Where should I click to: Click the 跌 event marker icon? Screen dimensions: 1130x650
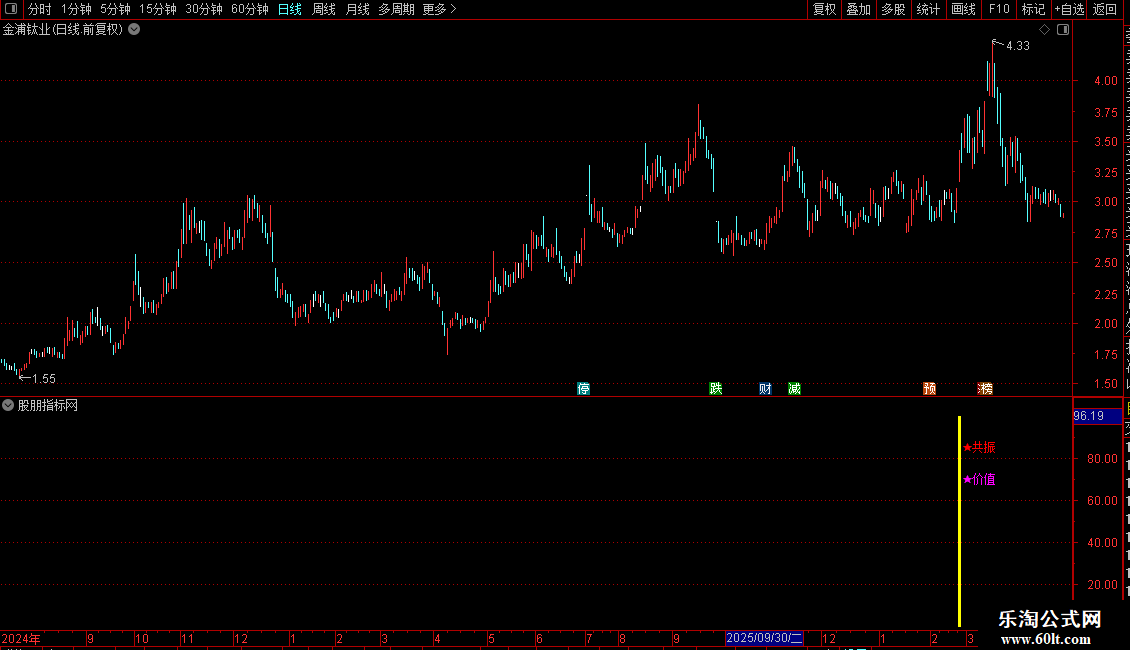(x=716, y=388)
